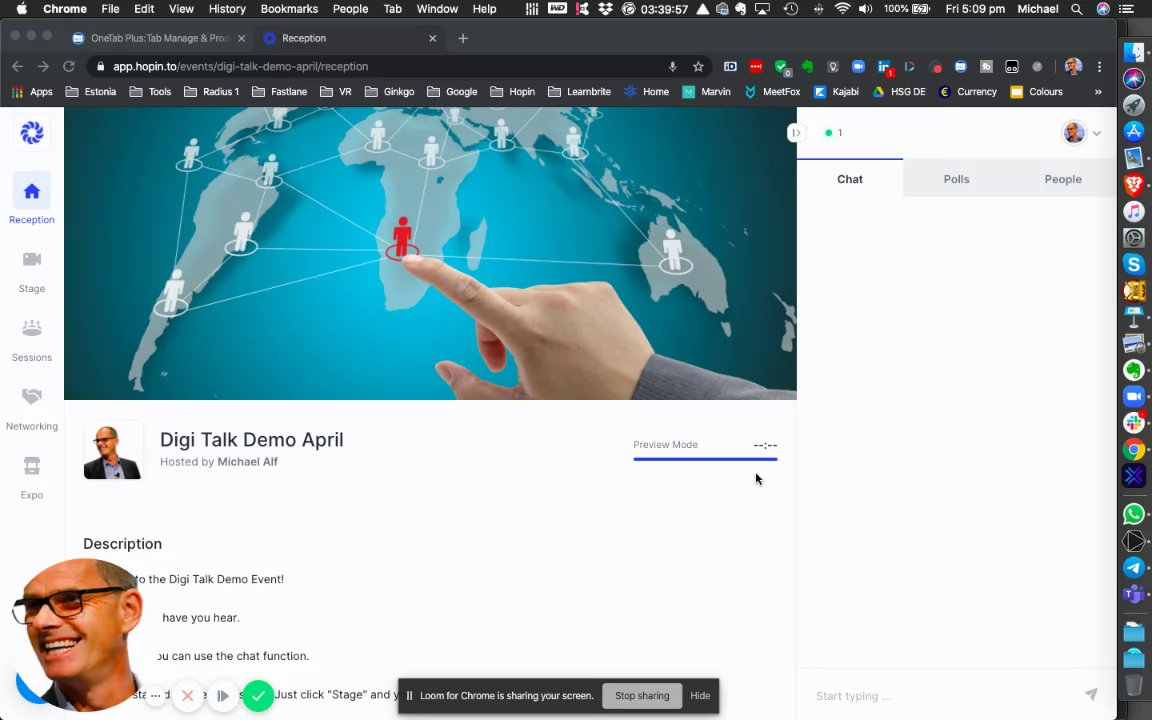Open Evernote from the Dock
1152x720 pixels.
(1134, 370)
